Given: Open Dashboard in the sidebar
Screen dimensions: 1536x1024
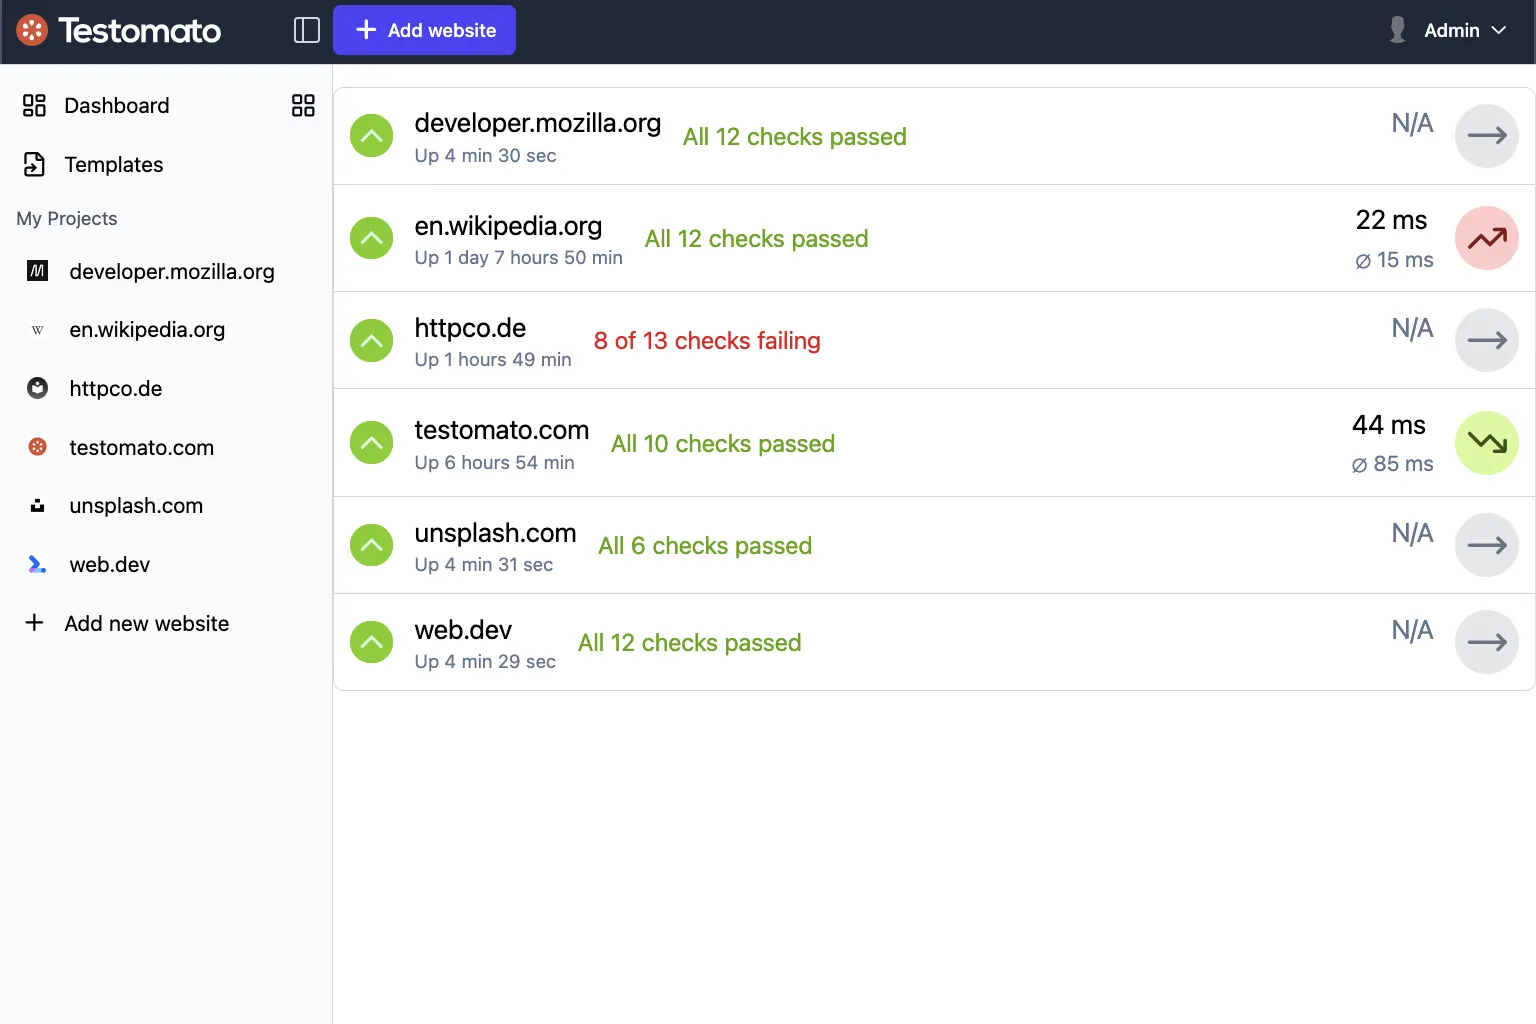Looking at the screenshot, I should [116, 106].
